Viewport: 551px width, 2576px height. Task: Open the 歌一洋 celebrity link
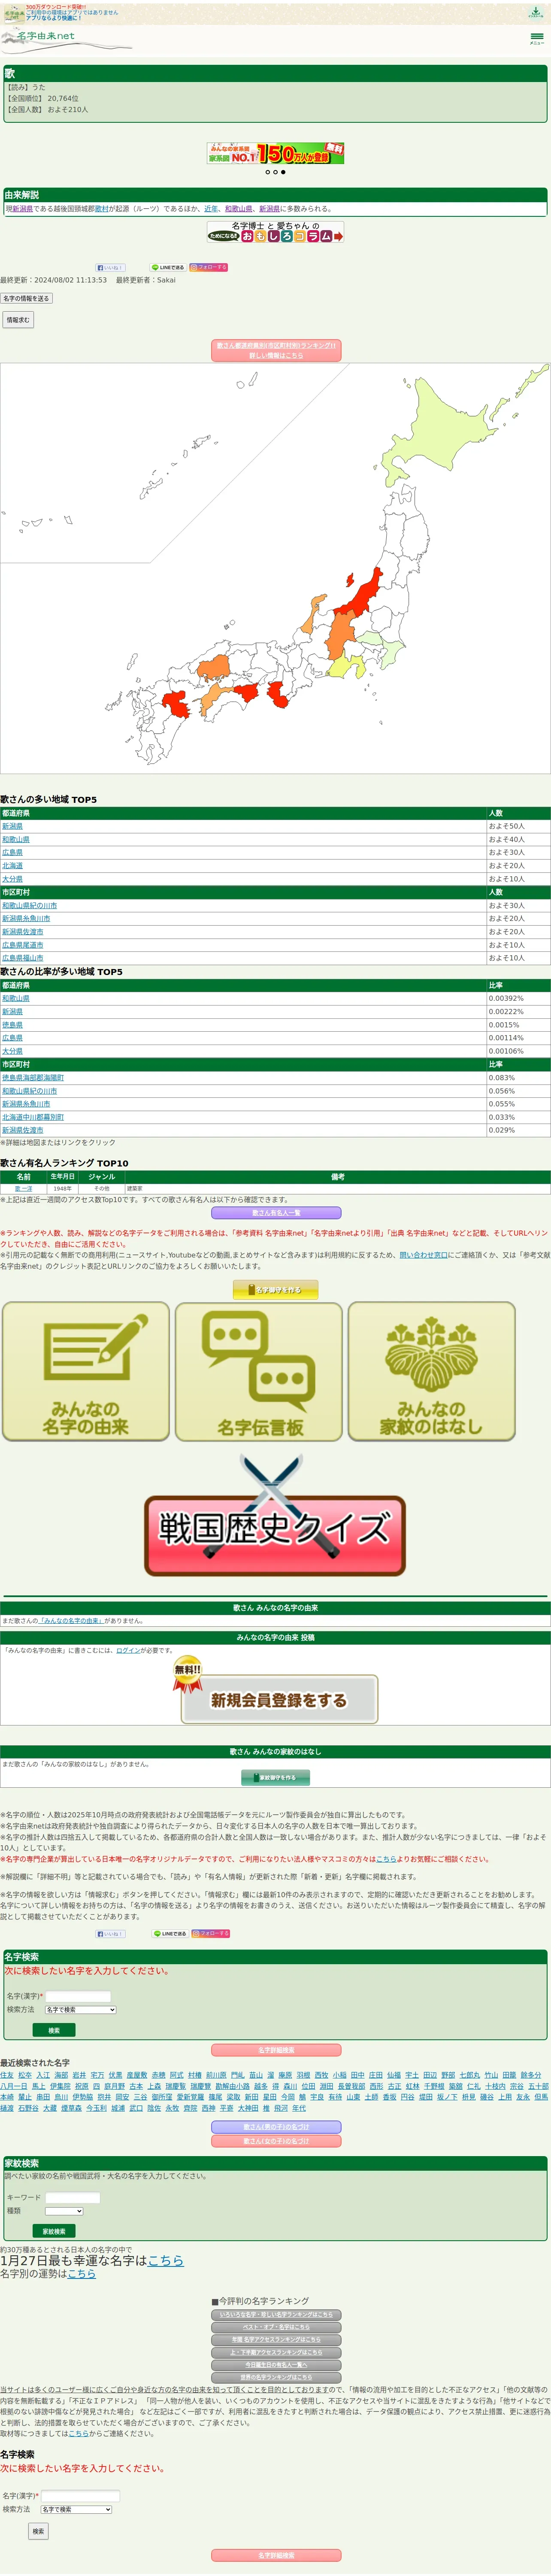pyautogui.click(x=23, y=1189)
